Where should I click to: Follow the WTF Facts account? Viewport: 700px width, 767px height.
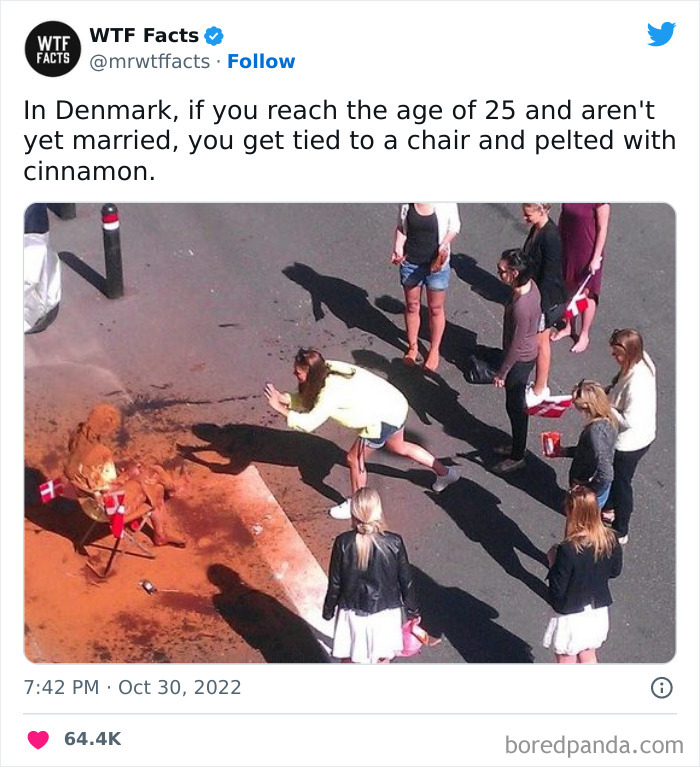pos(261,62)
